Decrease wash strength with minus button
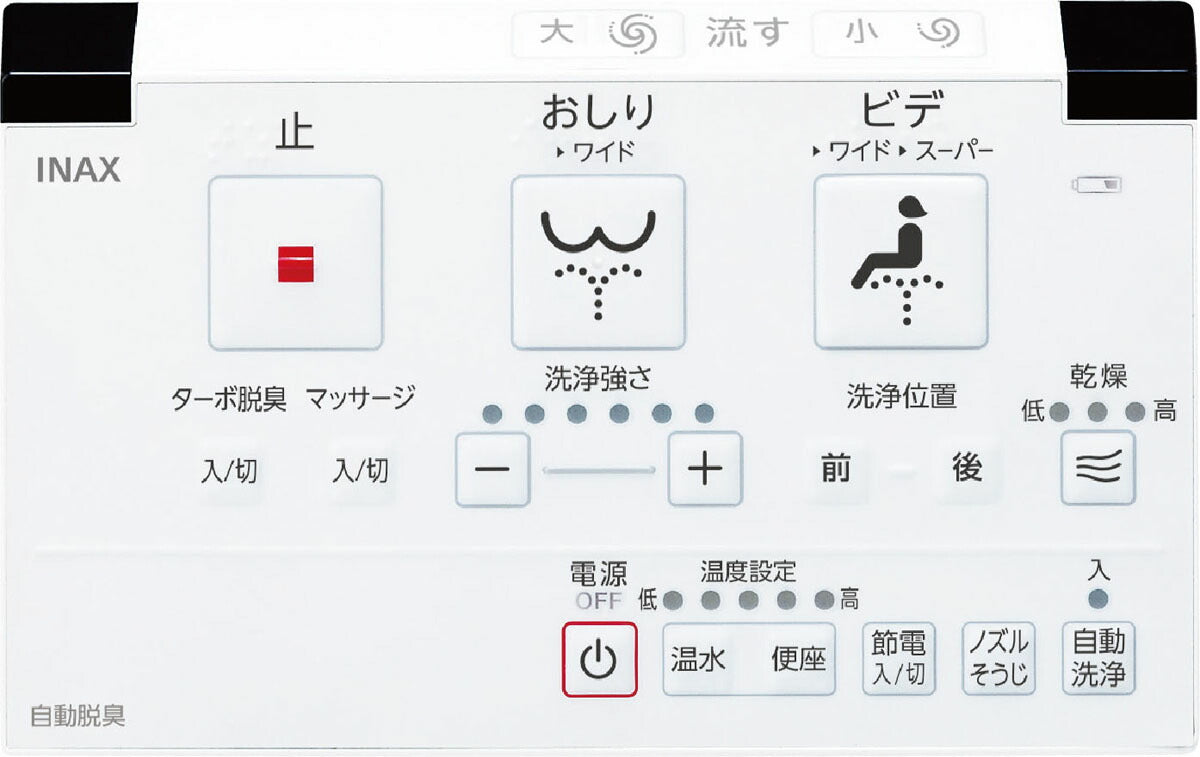The width and height of the screenshot is (1200, 757). pos(491,469)
